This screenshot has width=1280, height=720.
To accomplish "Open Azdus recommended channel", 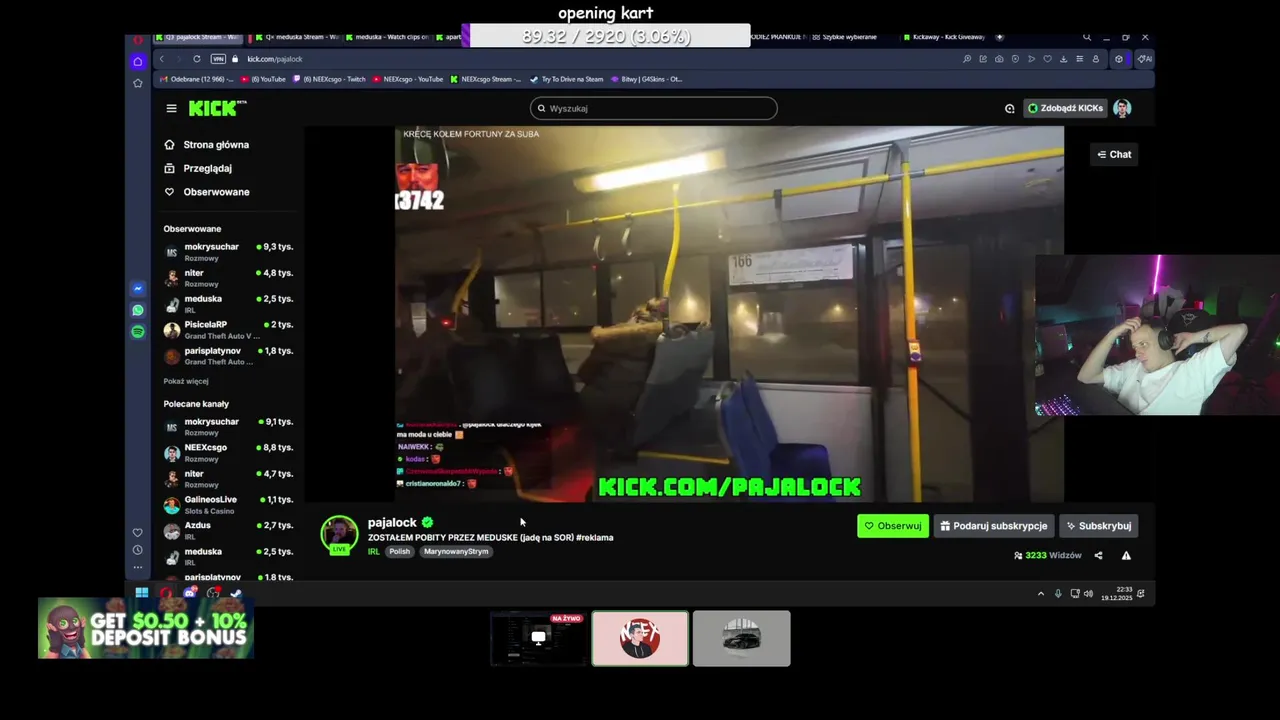I will pos(228,530).
